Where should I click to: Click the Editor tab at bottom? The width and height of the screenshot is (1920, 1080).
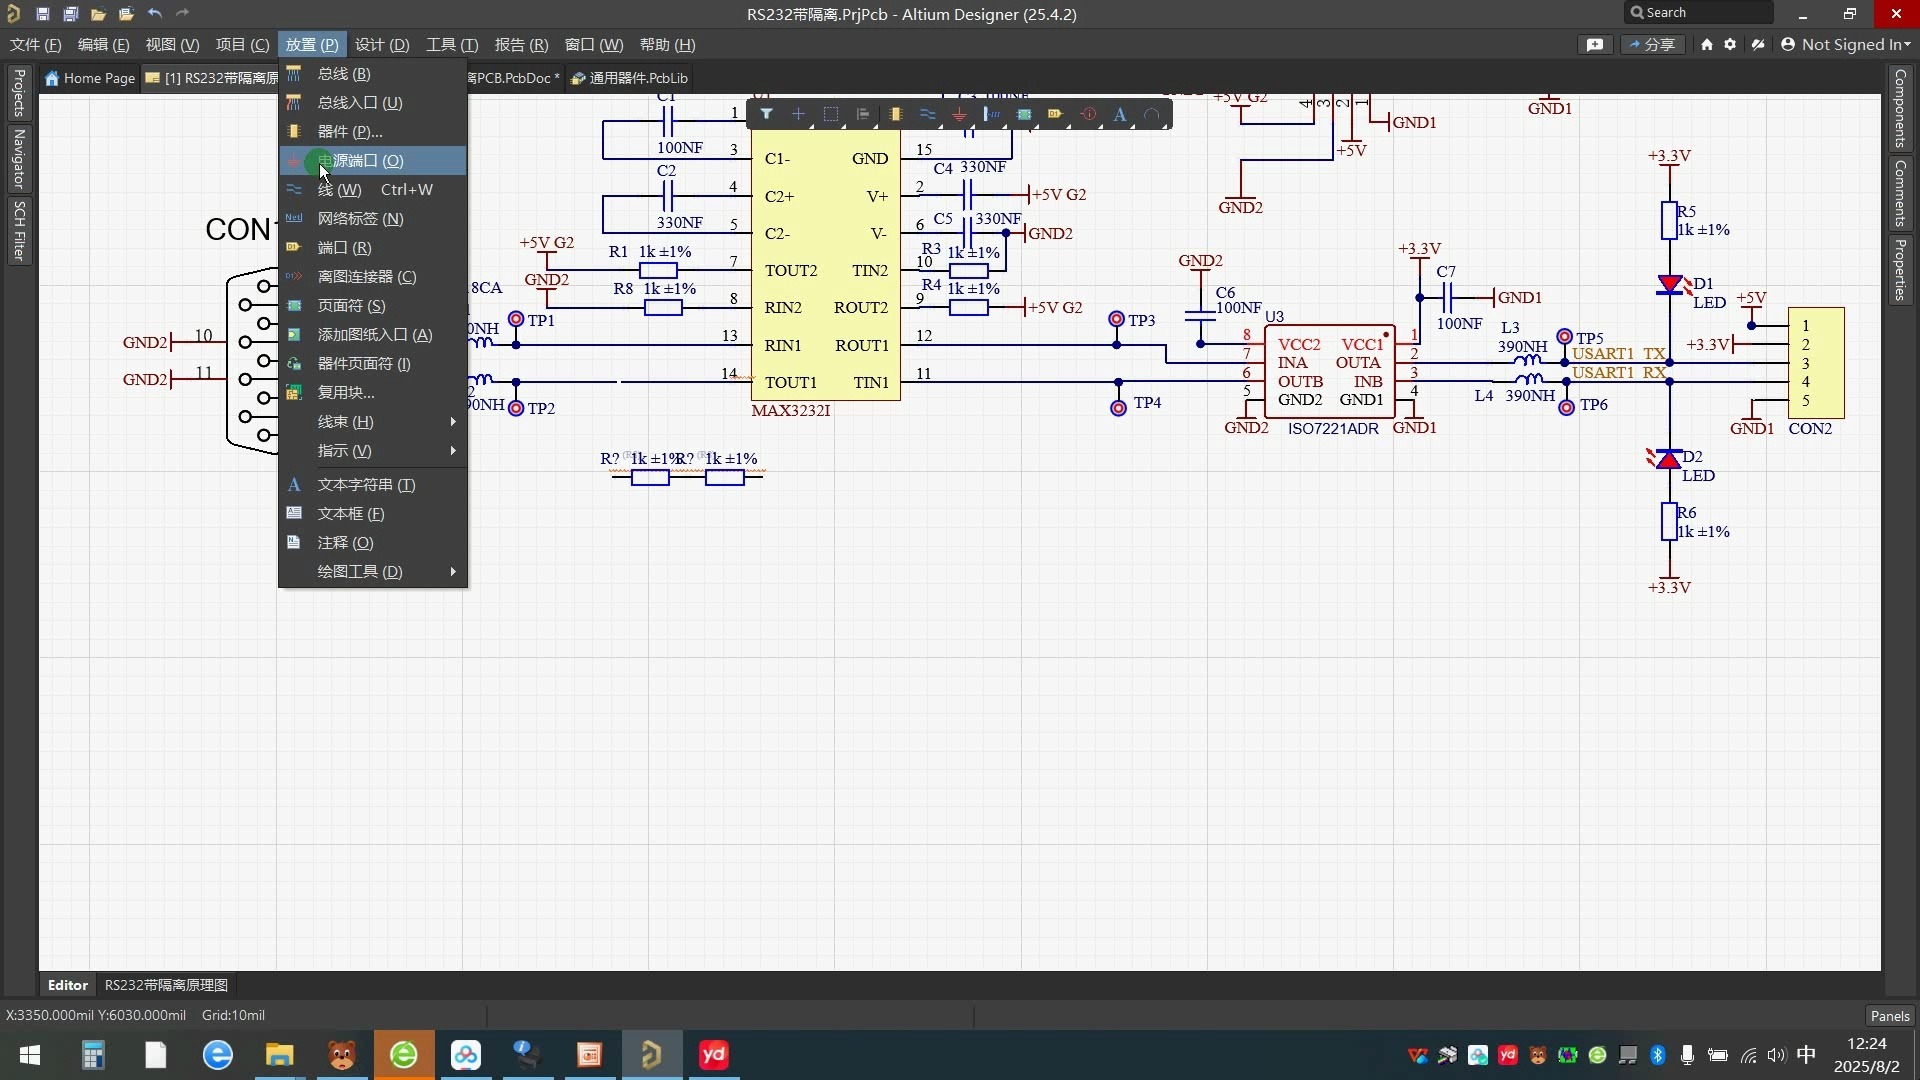click(68, 985)
